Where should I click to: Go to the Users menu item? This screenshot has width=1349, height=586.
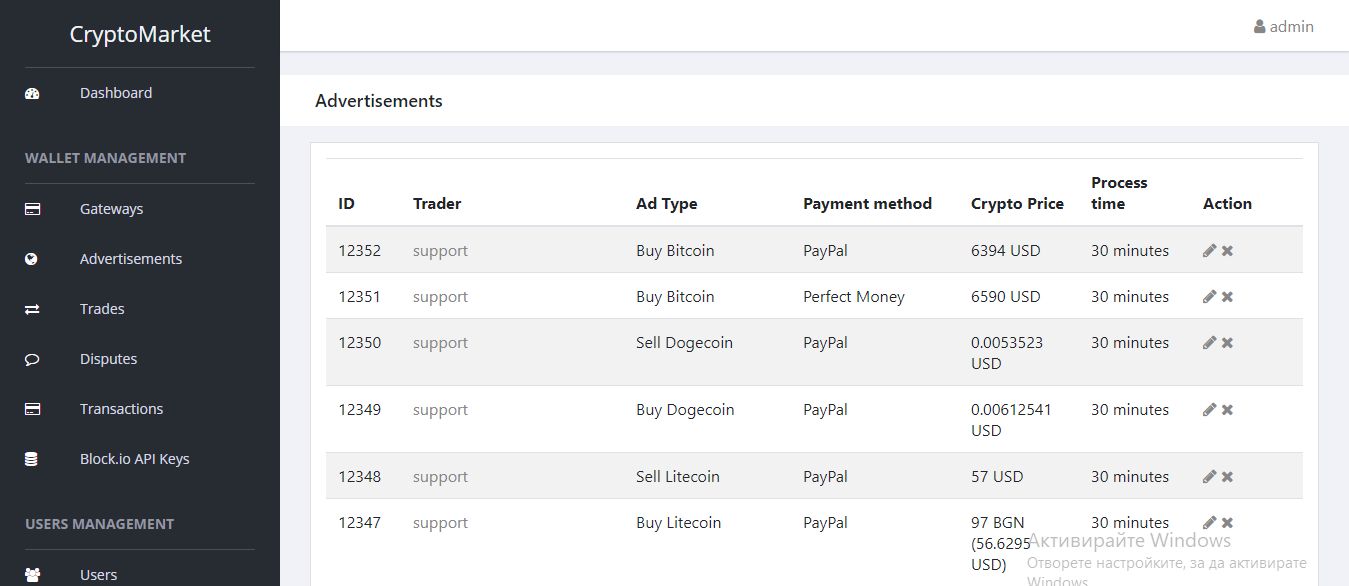point(98,575)
